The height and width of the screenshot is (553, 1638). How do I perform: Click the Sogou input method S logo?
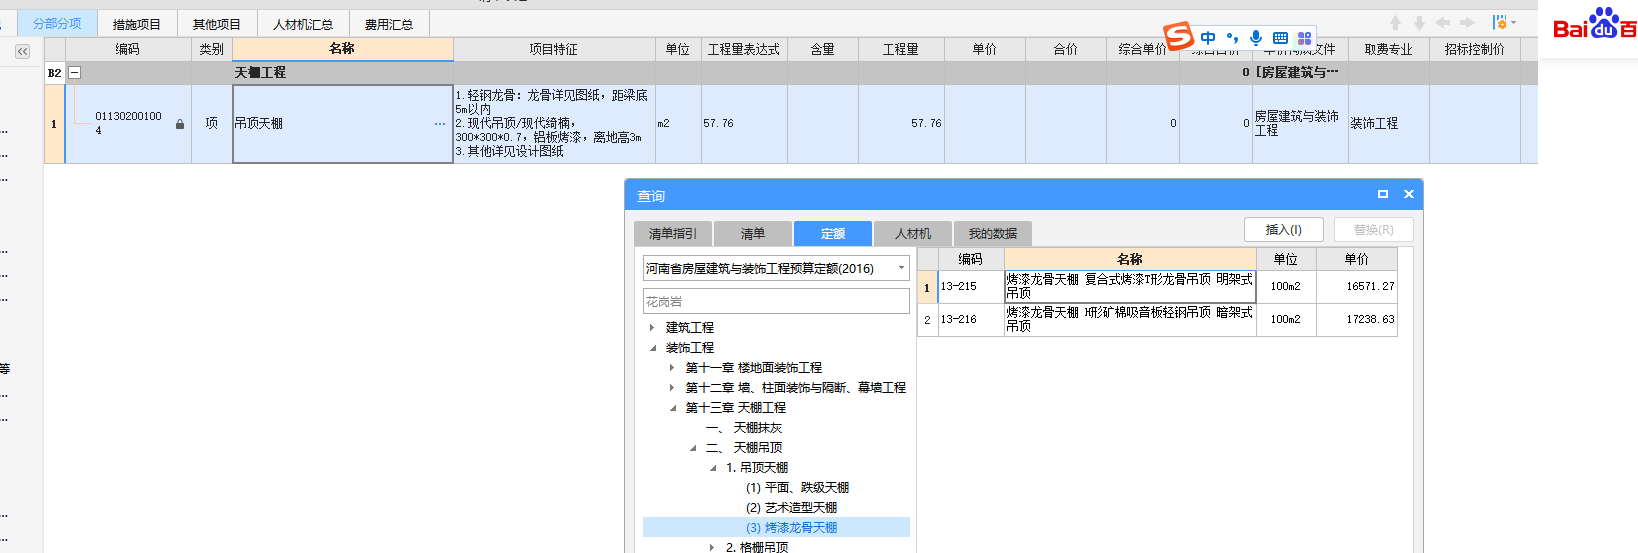(x=1179, y=36)
